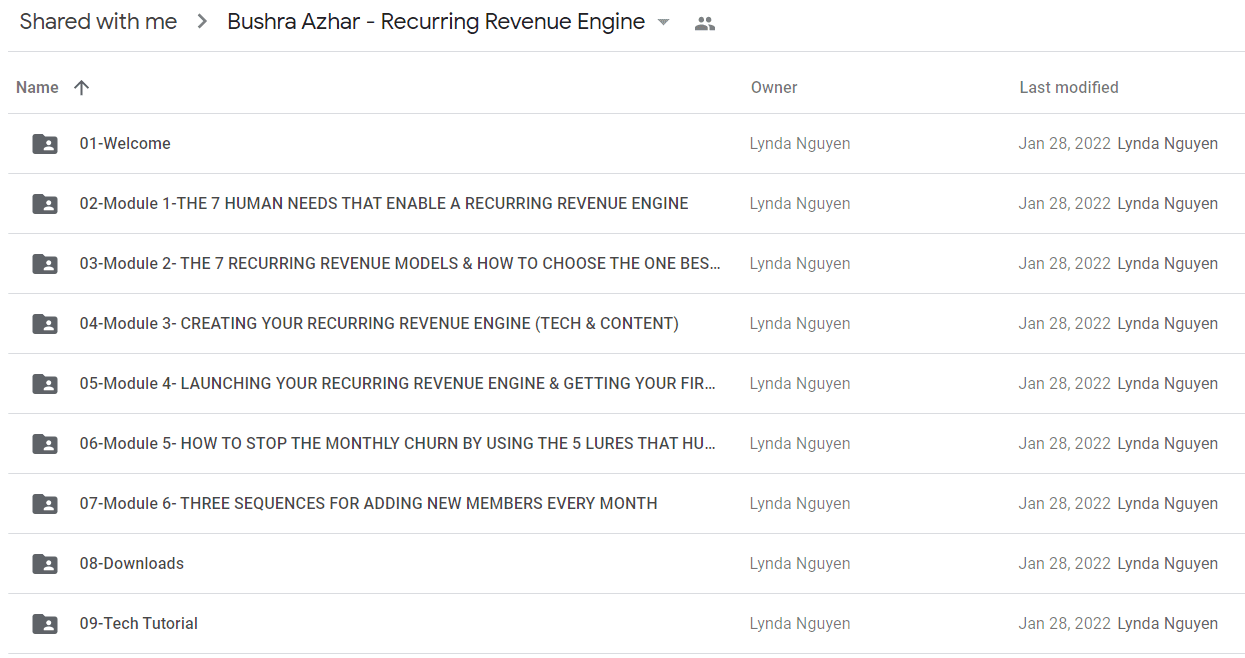Image resolution: width=1245 pixels, height=658 pixels.
Task: Click the shared folder icon for 08-Downloads
Action: click(x=45, y=564)
